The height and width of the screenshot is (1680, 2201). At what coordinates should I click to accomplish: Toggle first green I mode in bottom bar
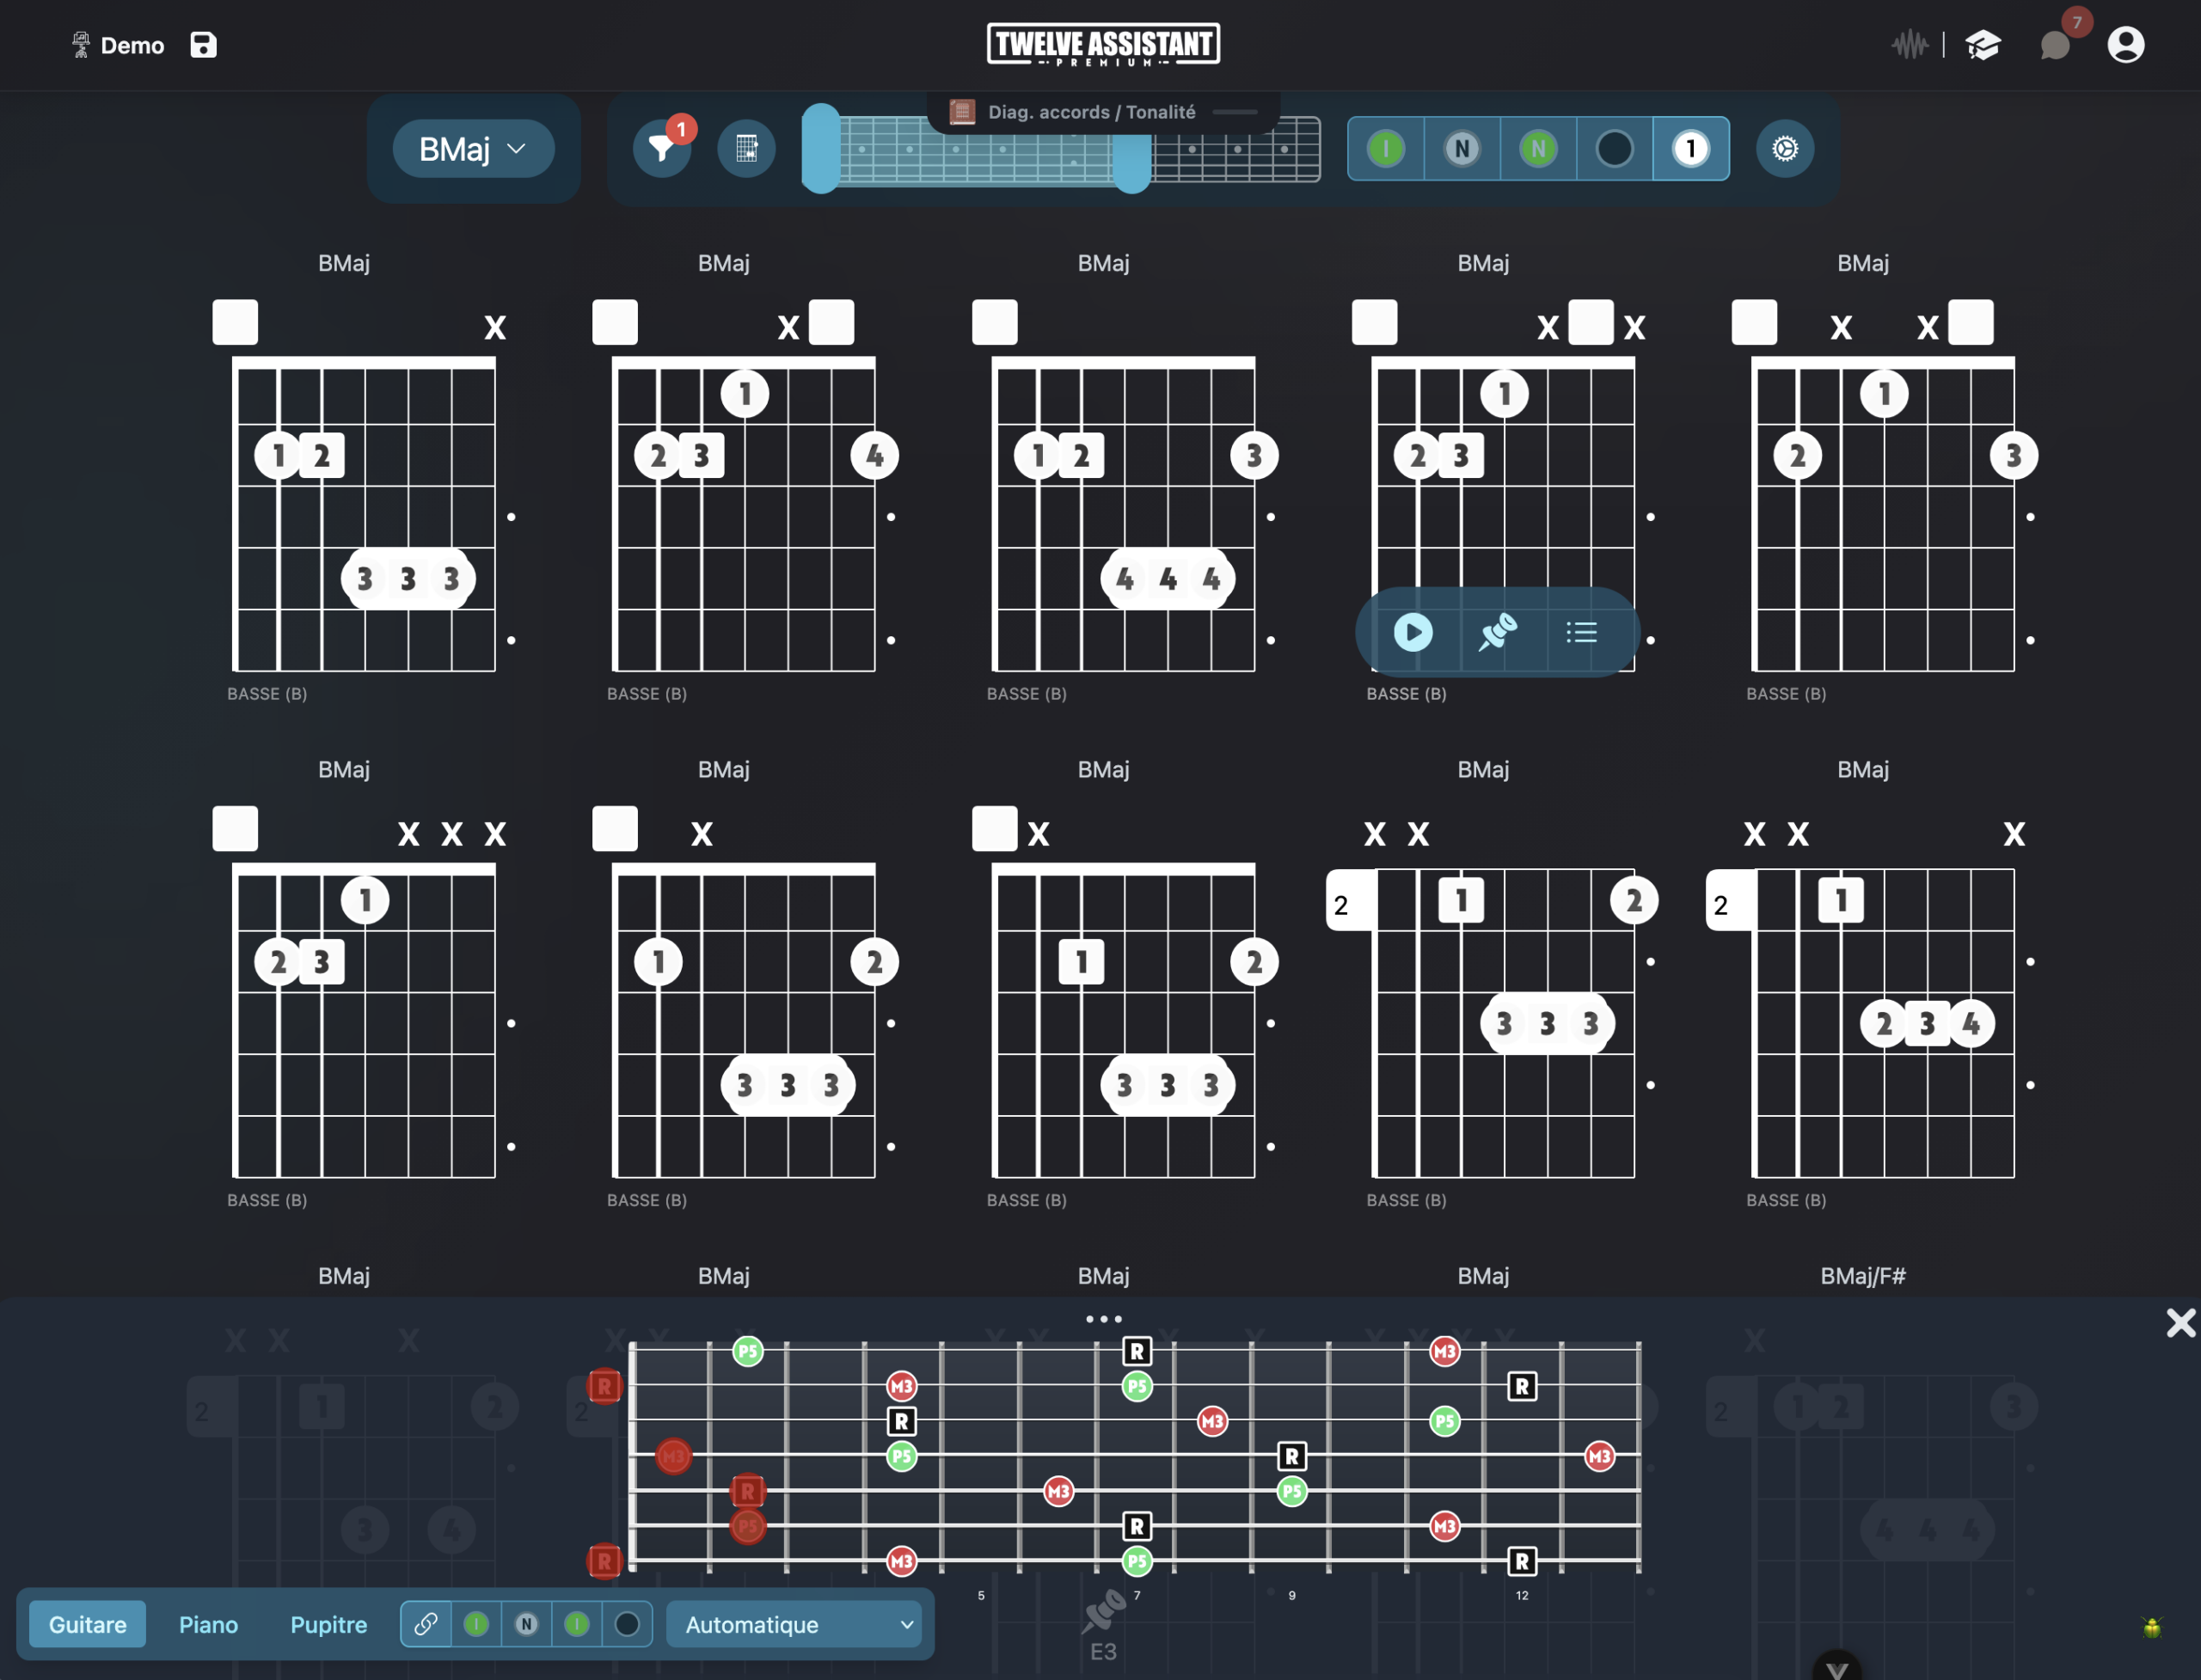coord(476,1624)
